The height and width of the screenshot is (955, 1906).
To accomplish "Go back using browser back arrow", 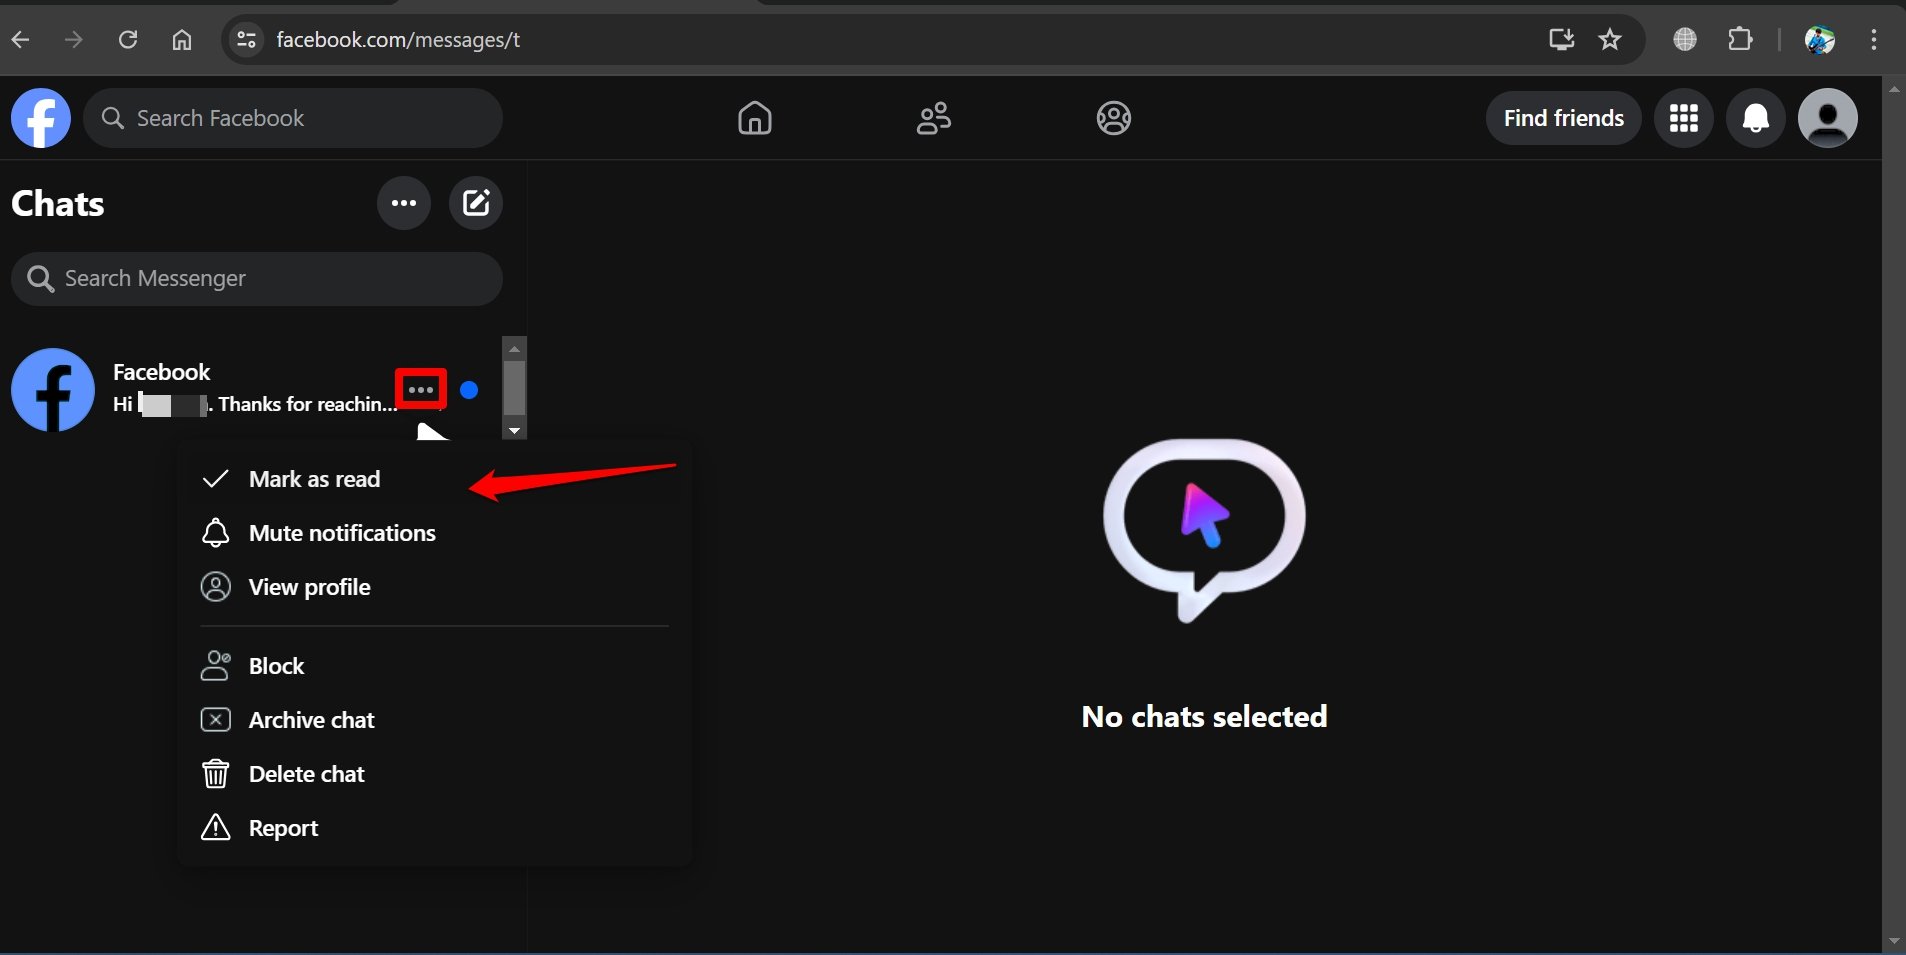I will click(21, 40).
